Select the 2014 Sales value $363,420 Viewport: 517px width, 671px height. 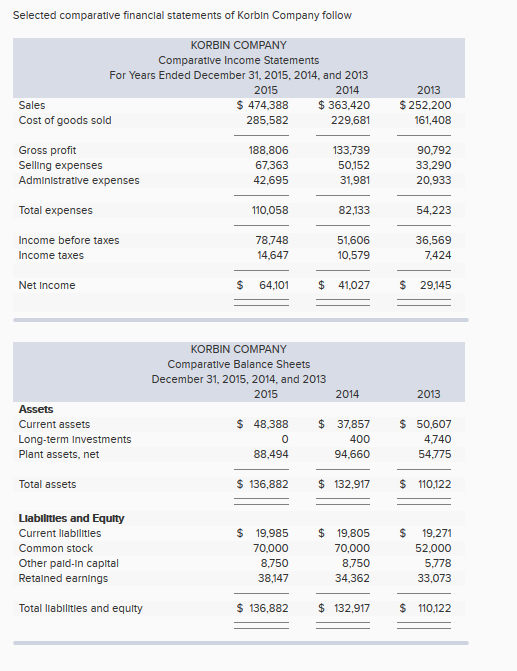click(x=344, y=105)
